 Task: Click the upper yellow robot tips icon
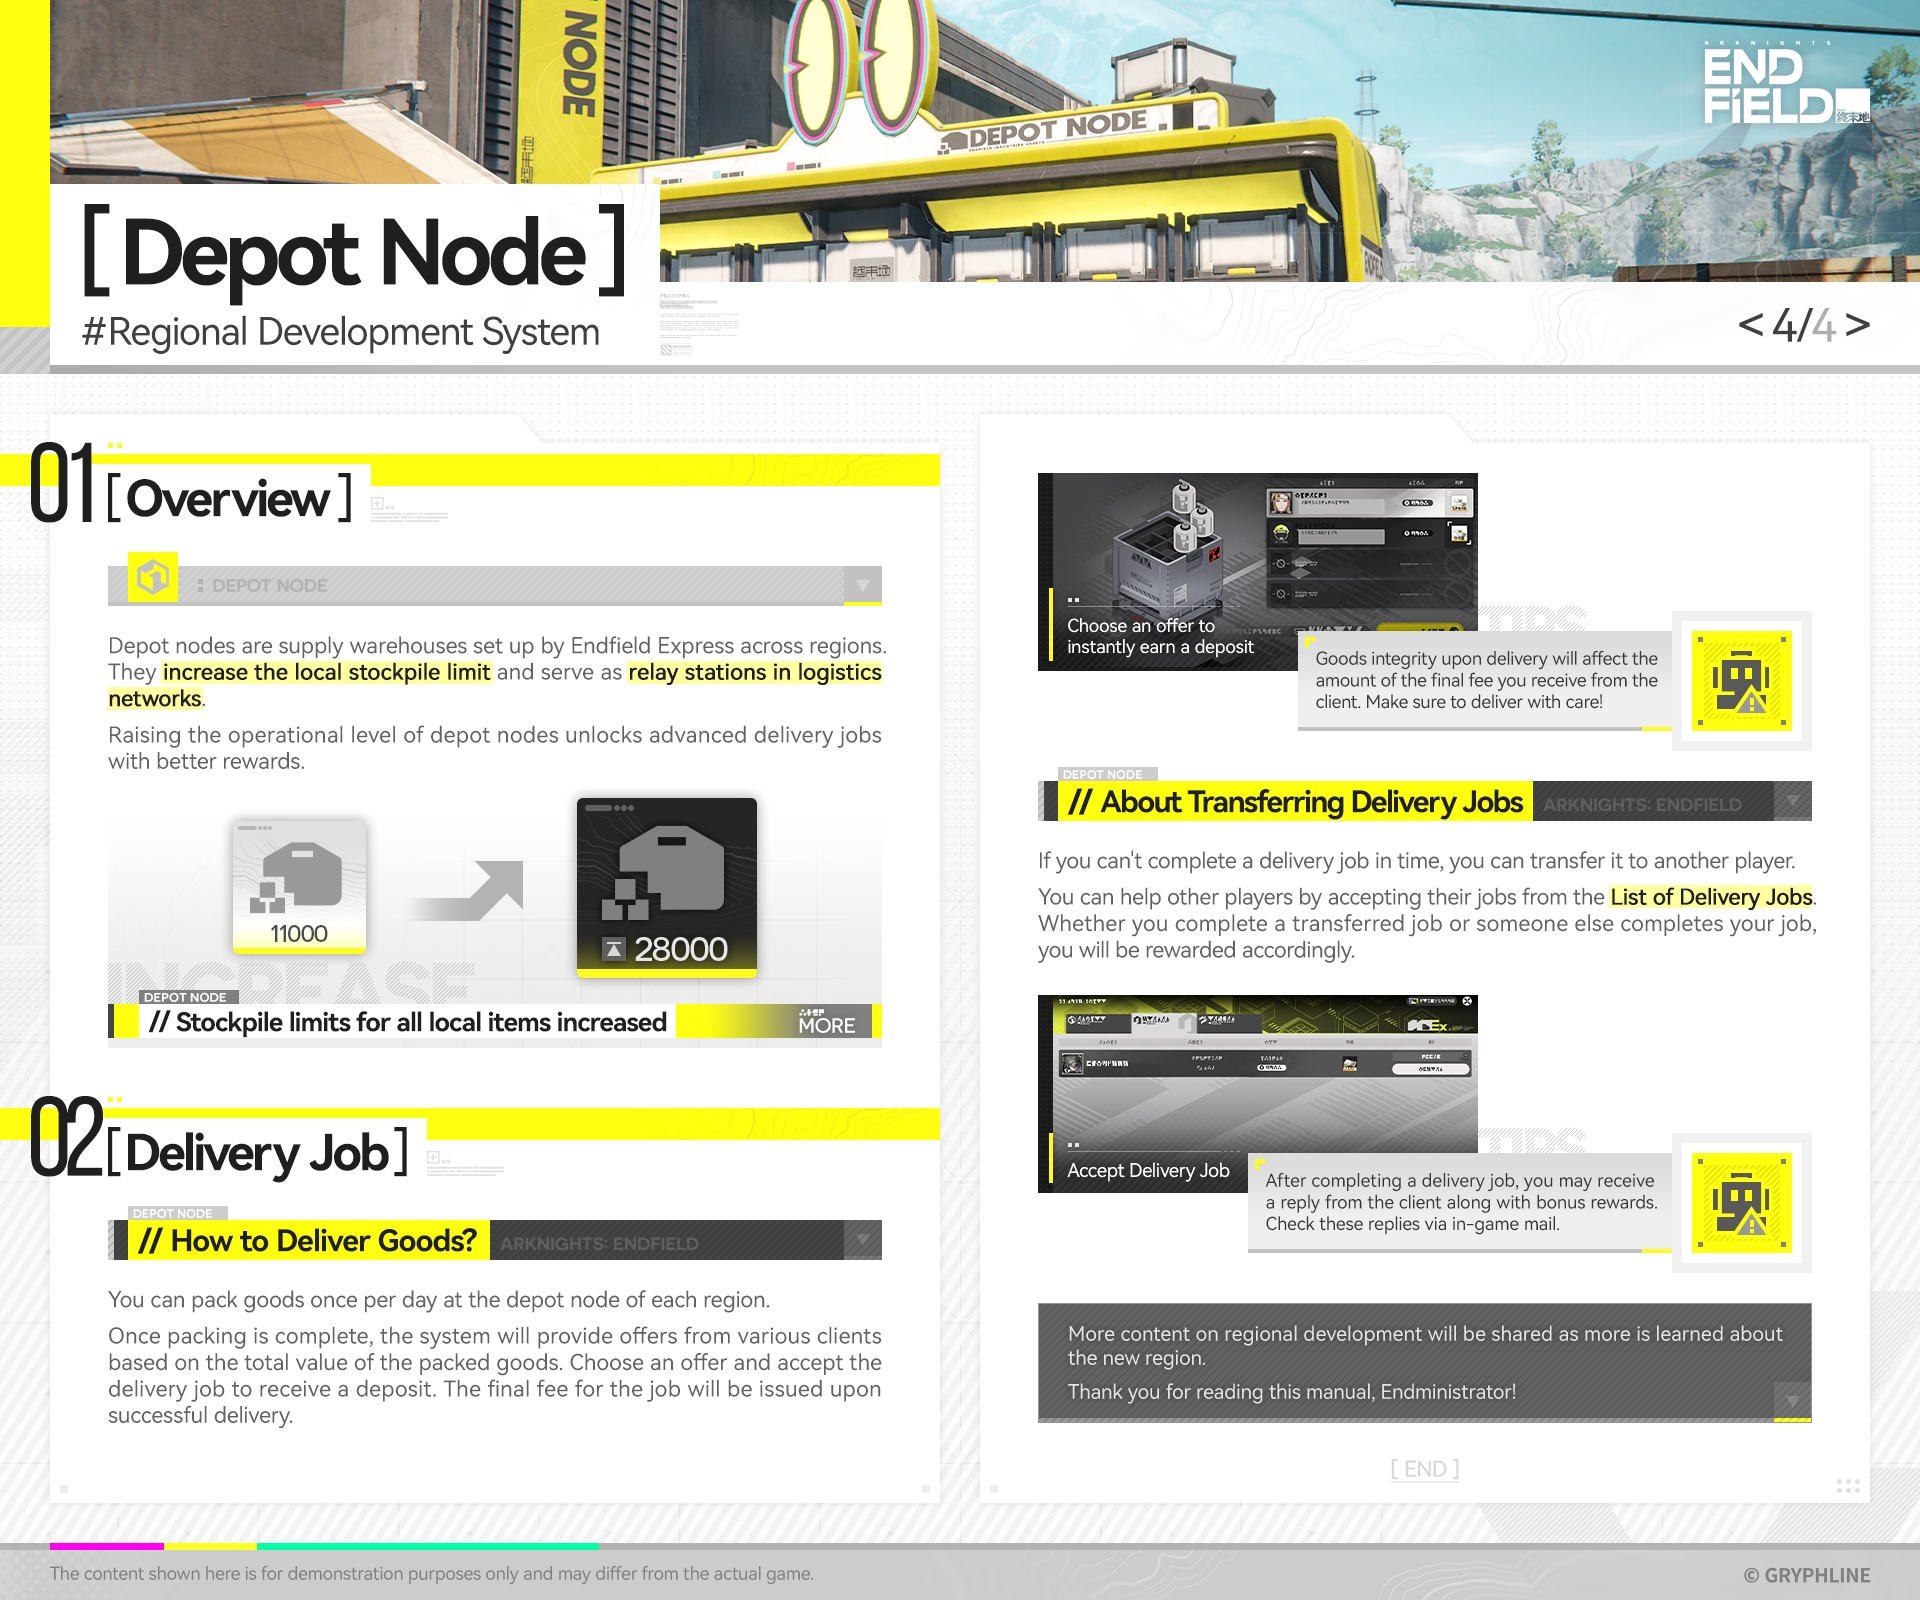tap(1741, 681)
